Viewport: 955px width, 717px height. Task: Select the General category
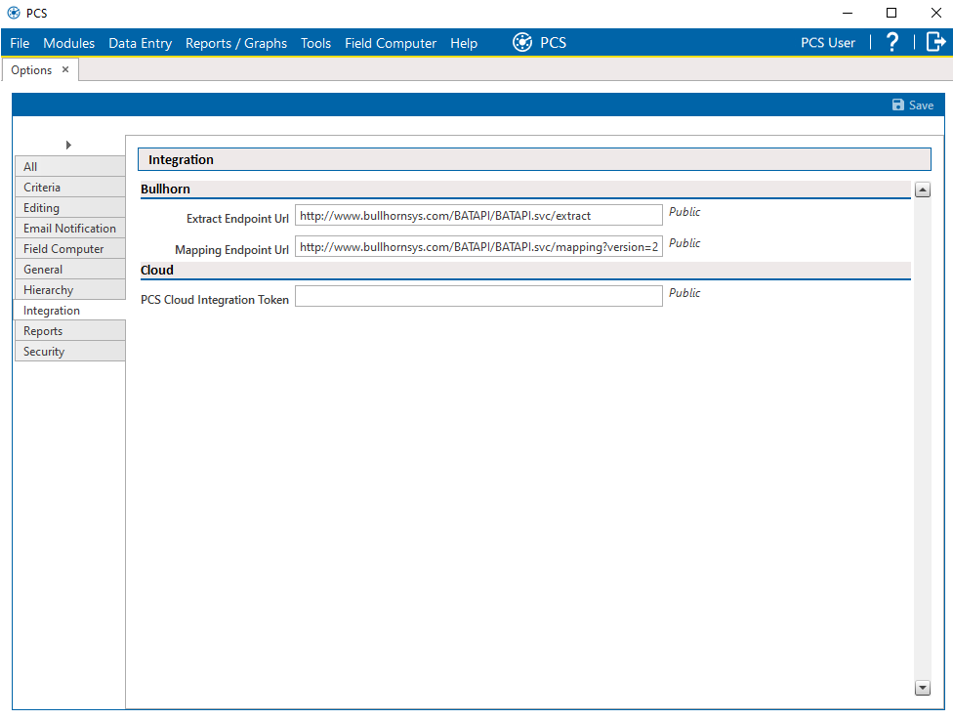[70, 269]
